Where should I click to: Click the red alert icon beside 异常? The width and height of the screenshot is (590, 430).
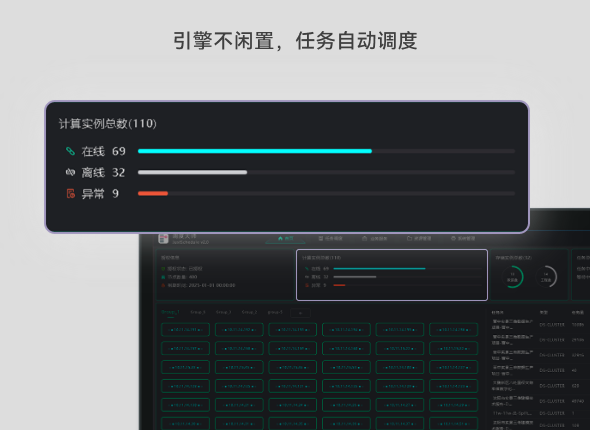[71, 193]
